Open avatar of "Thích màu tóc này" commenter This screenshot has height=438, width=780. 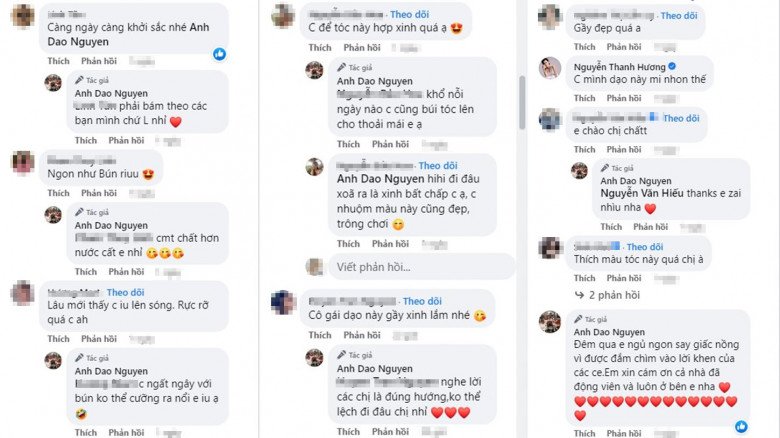click(x=550, y=248)
